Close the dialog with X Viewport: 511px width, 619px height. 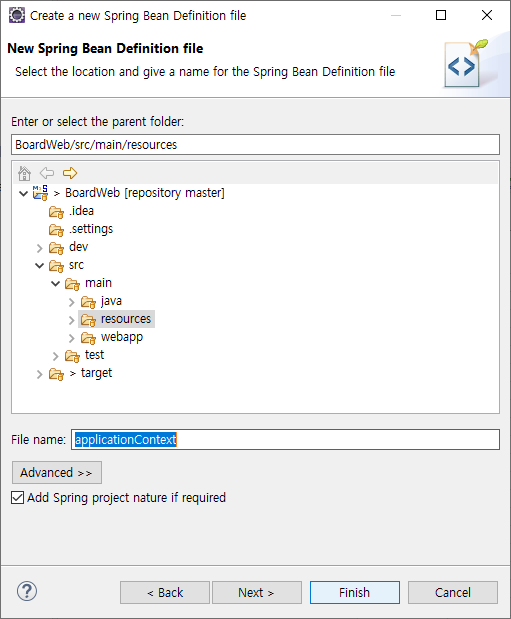[487, 15]
